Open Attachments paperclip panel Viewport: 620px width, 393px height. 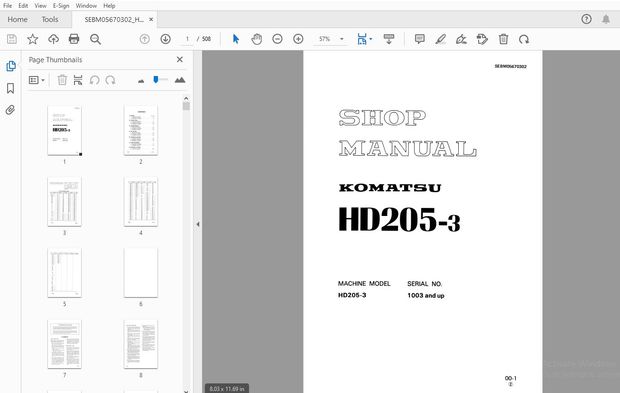(x=10, y=110)
